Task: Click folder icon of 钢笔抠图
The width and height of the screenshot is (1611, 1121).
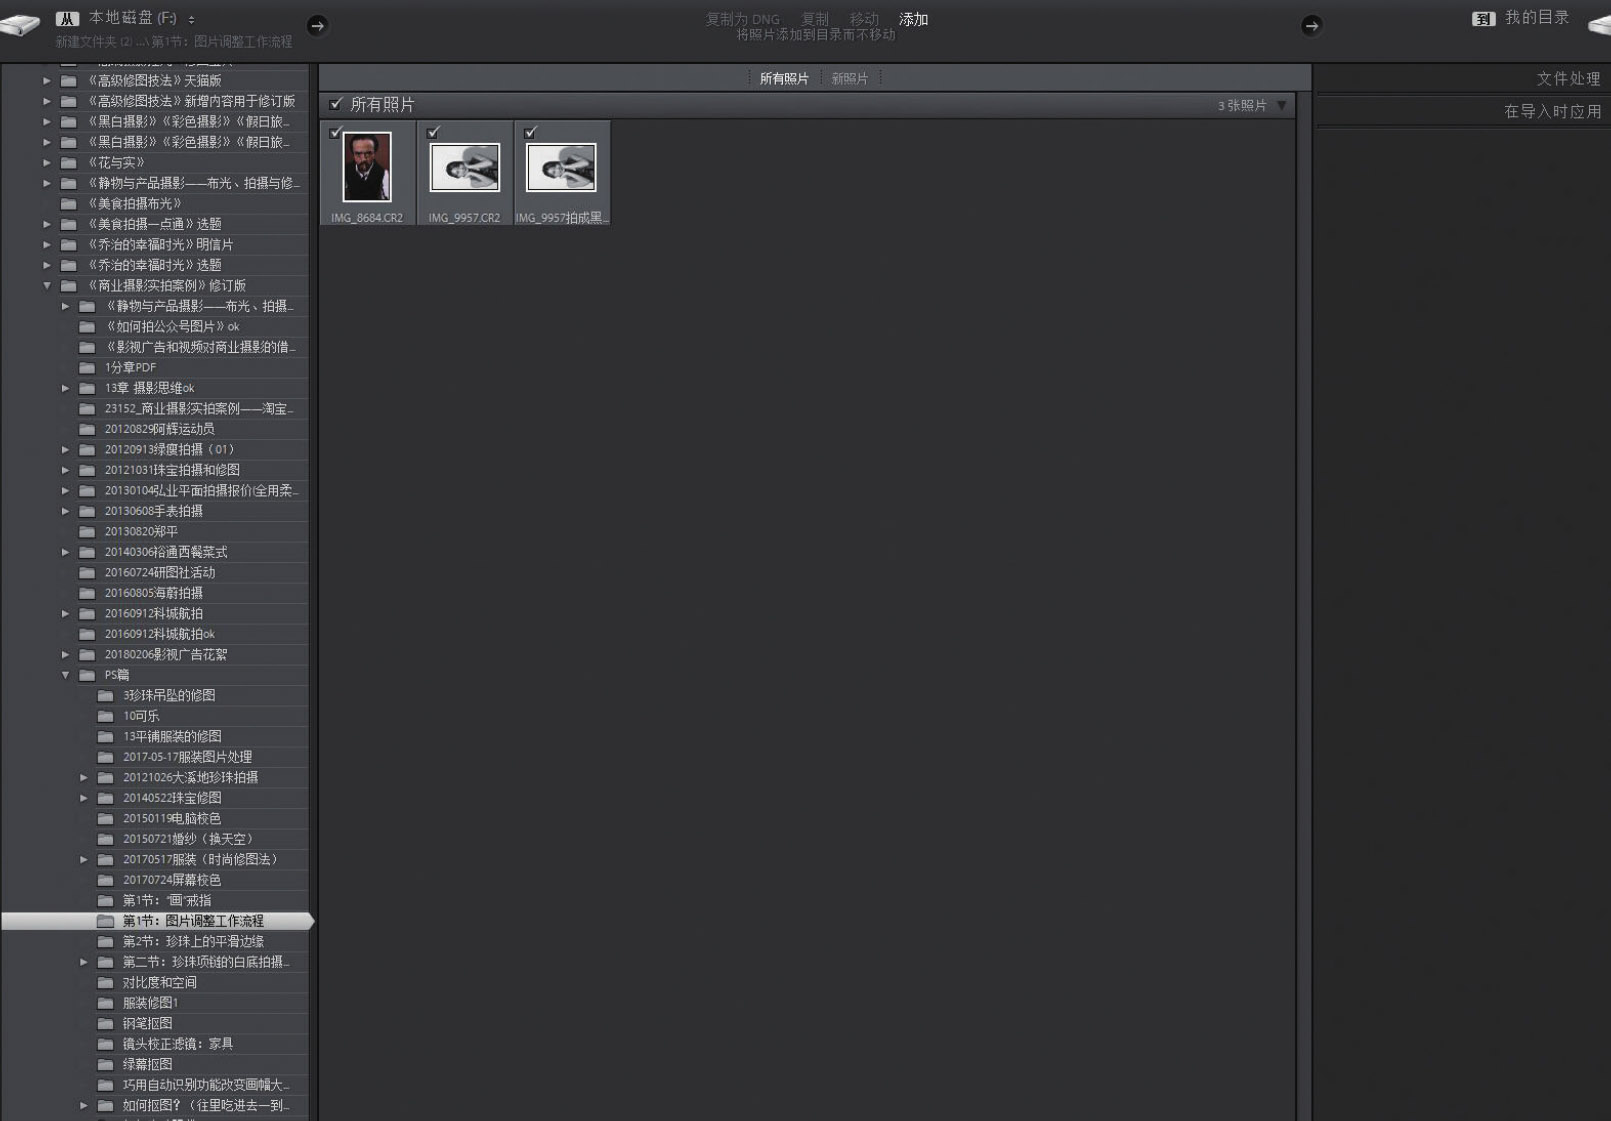Action: 105,1023
